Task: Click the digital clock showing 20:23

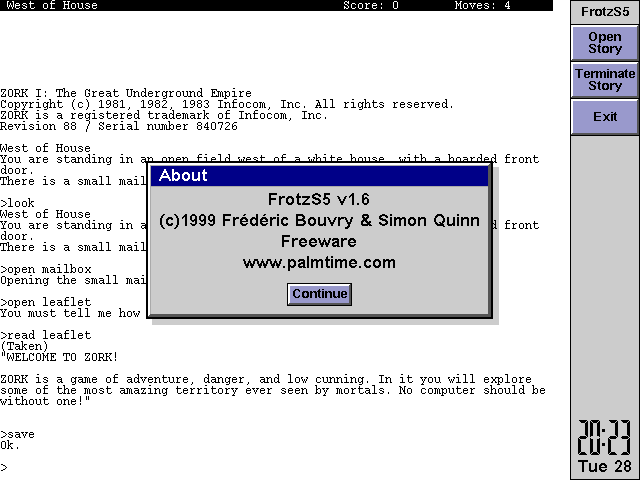Action: [604, 437]
